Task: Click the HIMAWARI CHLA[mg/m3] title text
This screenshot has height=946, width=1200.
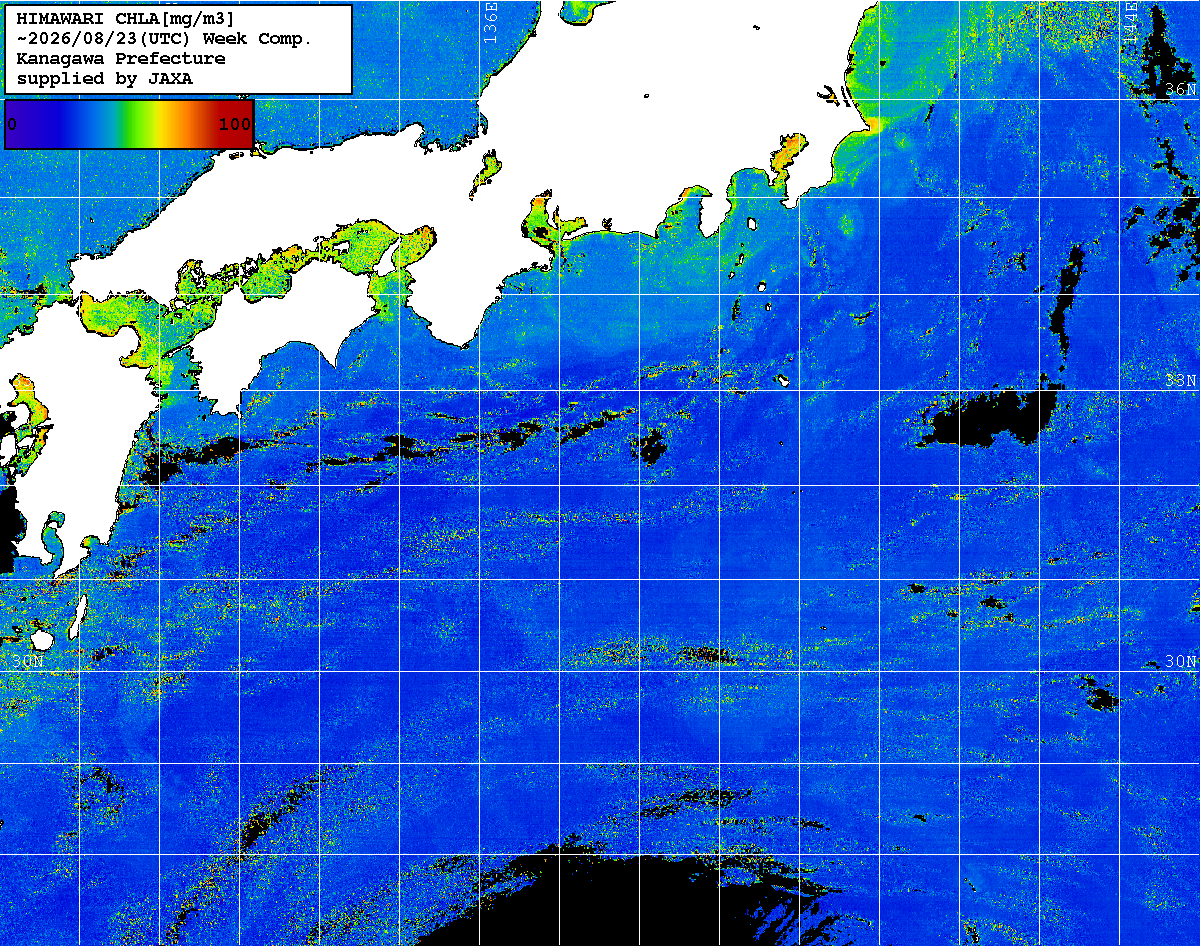Action: pos(128,19)
